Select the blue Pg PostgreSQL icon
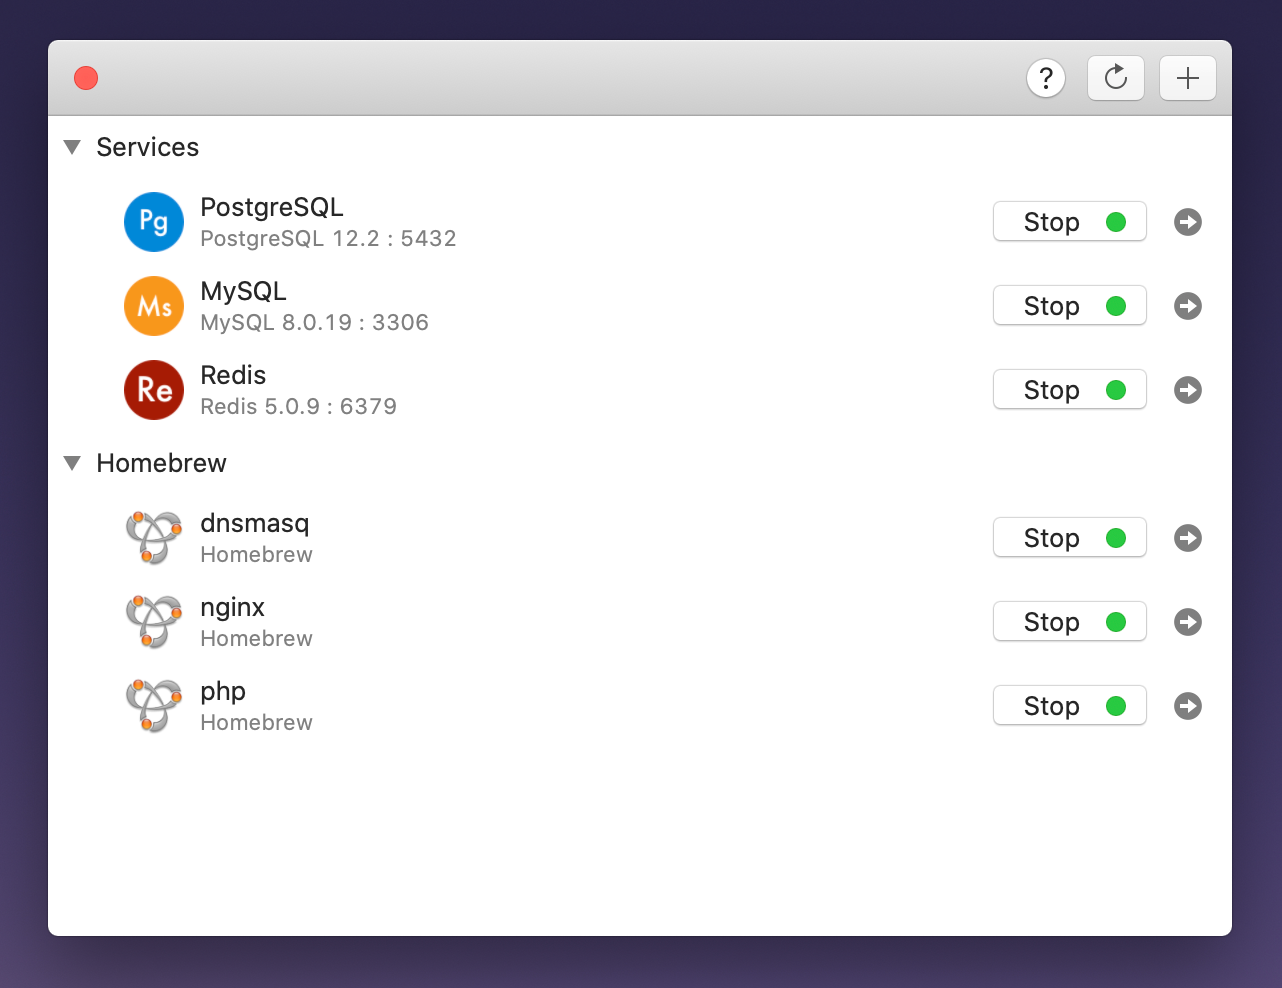Image resolution: width=1282 pixels, height=988 pixels. (x=154, y=222)
